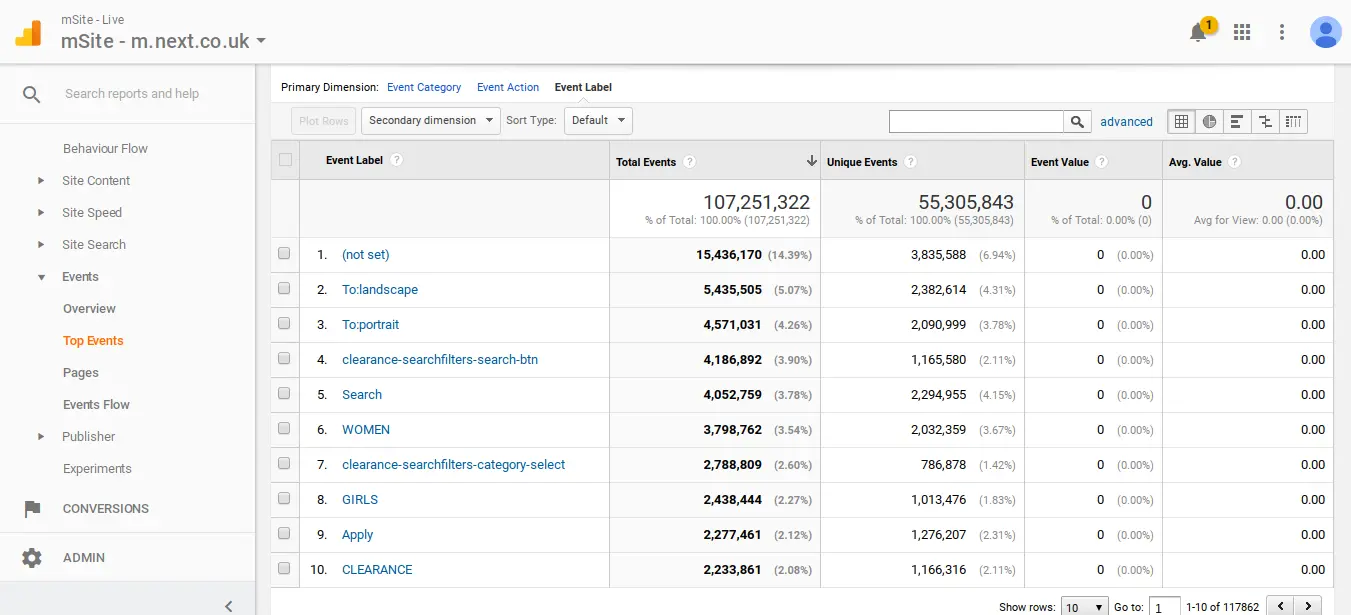Open the clearance-searchfilters-category-select label
Viewport: 1351px width, 615px height.
click(453, 465)
